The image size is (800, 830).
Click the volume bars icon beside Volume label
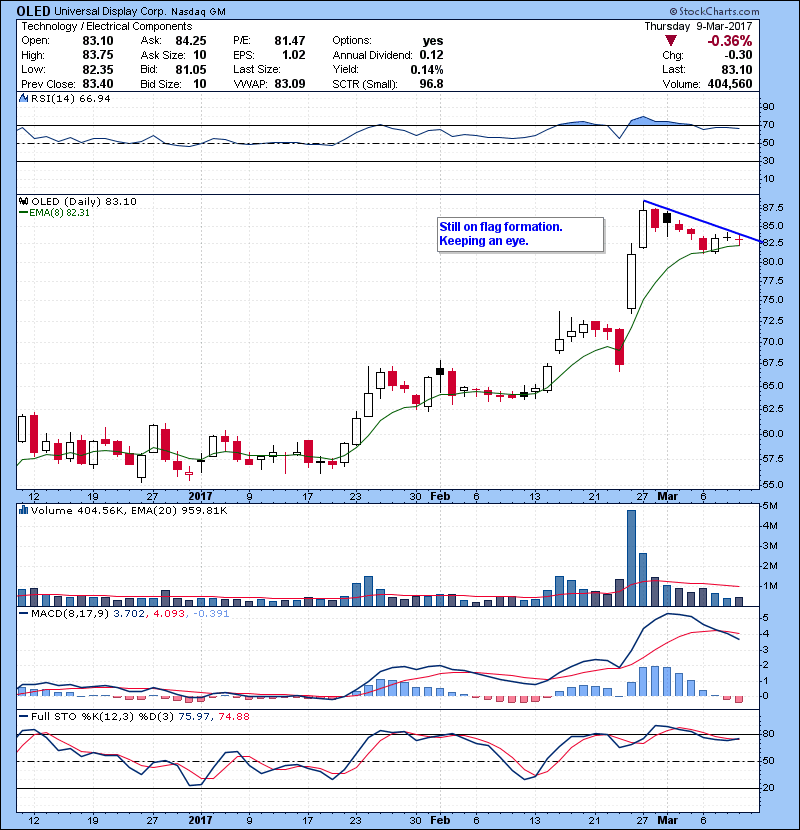click(x=23, y=510)
